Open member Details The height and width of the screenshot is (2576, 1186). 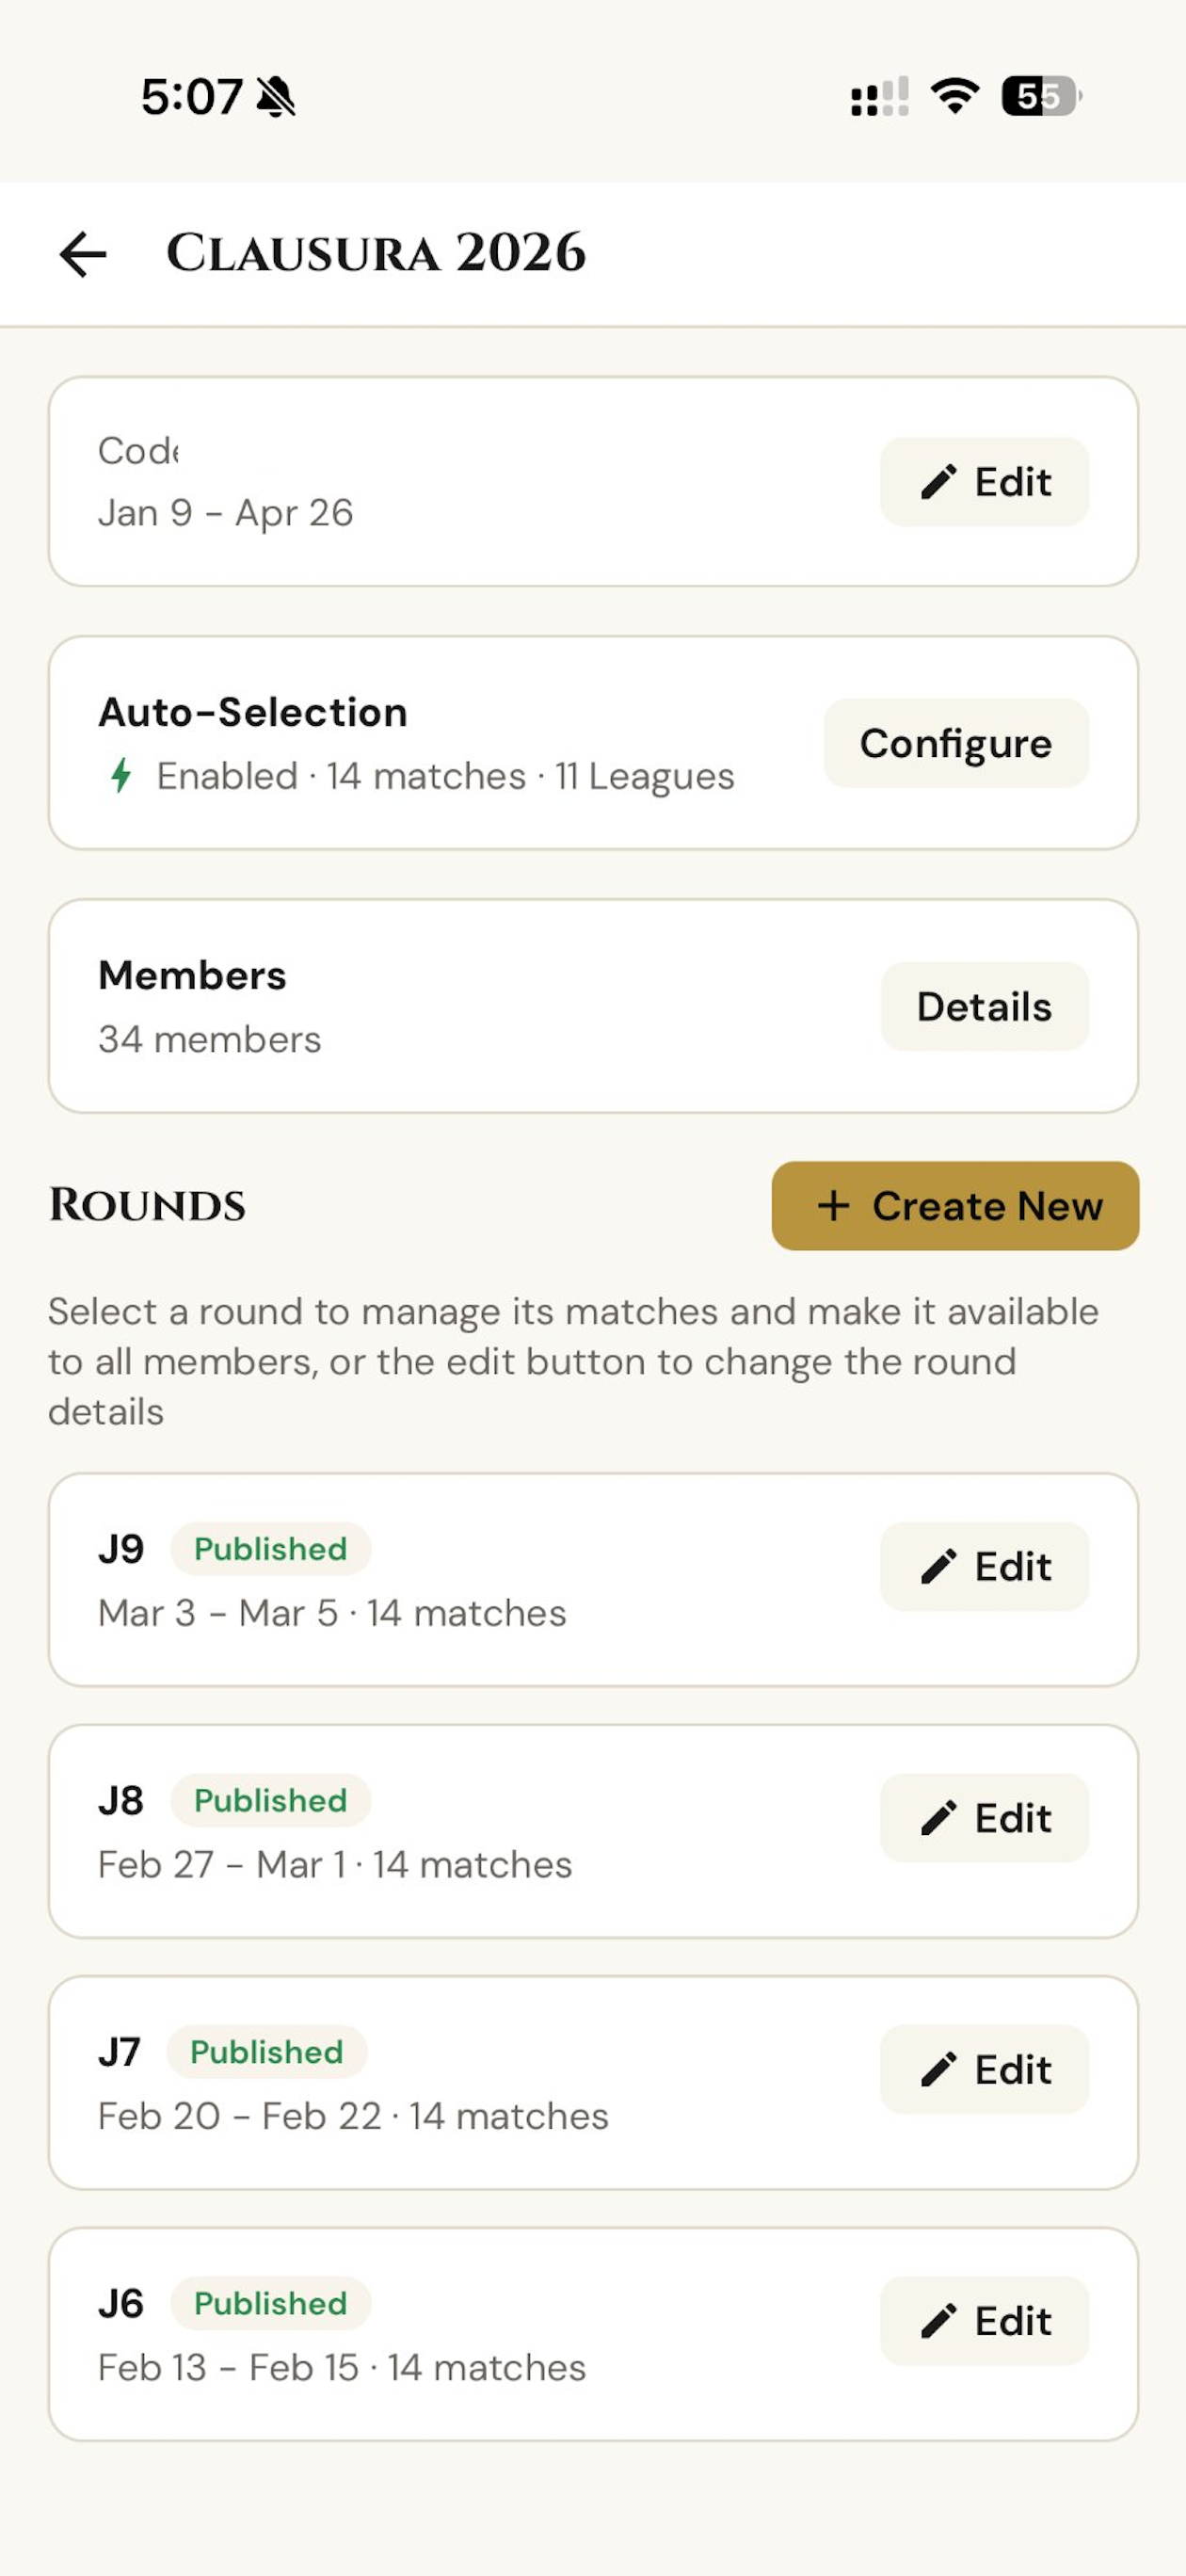click(984, 1006)
